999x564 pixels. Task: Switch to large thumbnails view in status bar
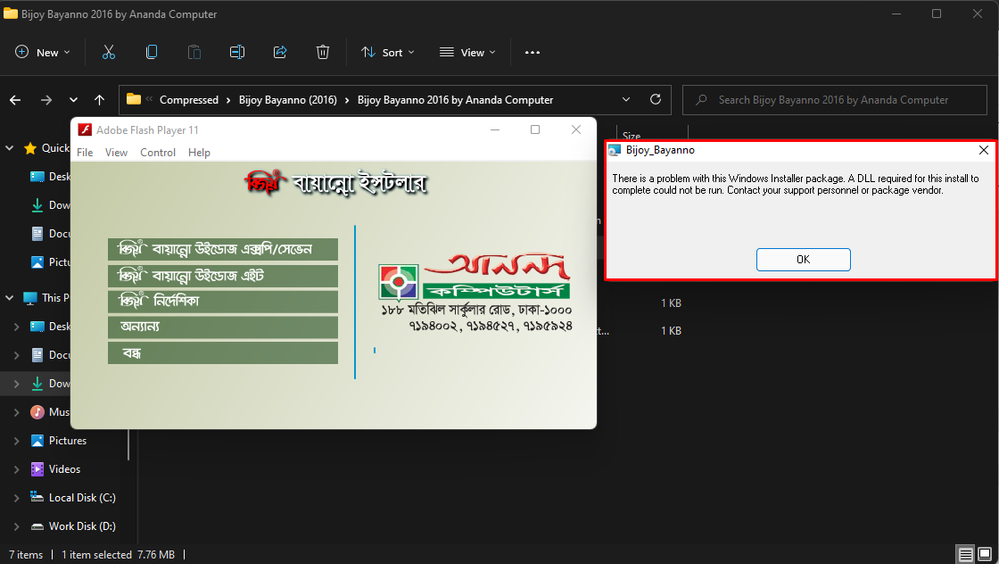pyautogui.click(x=985, y=554)
